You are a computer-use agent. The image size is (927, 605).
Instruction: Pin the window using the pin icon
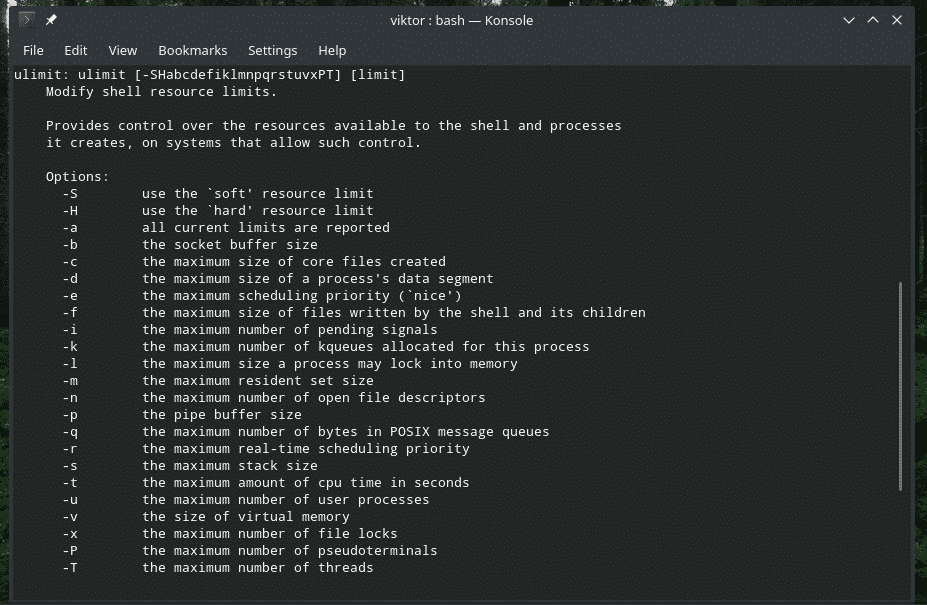(x=51, y=20)
